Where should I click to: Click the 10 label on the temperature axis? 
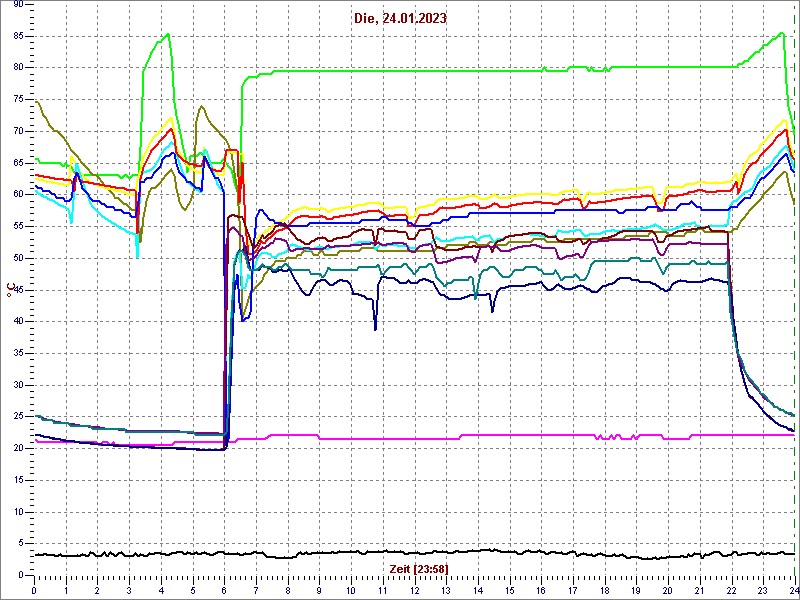[18, 511]
